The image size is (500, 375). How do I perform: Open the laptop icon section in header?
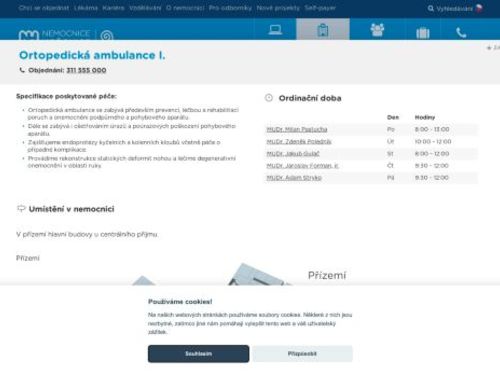click(x=275, y=30)
